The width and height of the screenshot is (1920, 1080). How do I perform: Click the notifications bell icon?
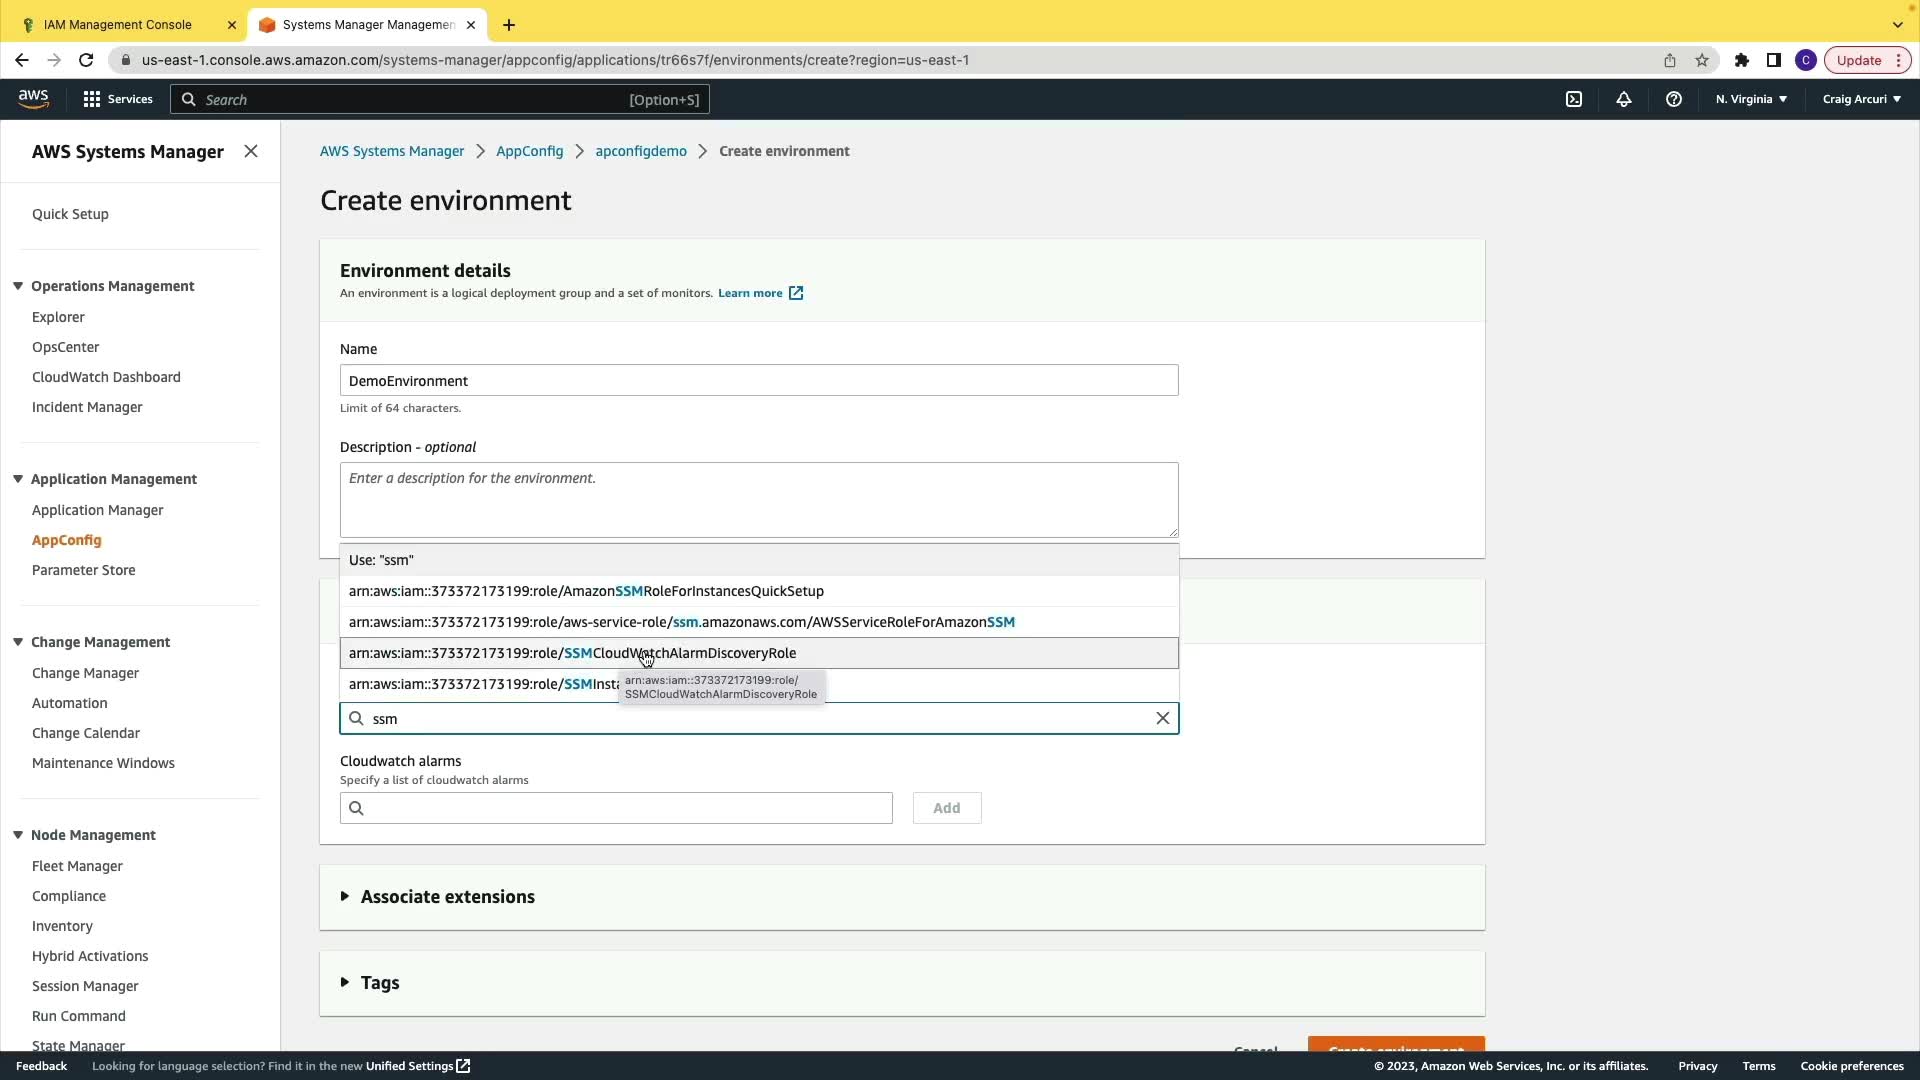(1624, 99)
